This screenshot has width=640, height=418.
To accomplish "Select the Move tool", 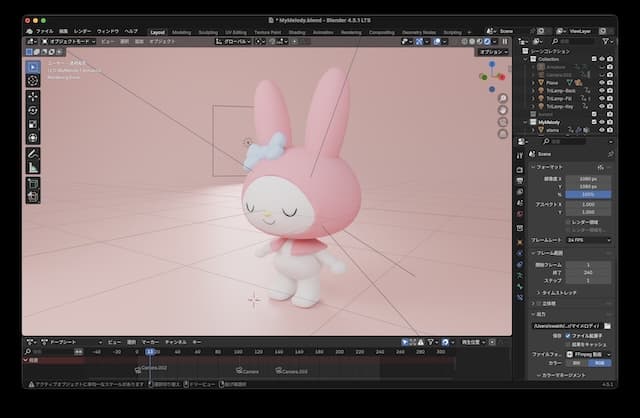I will pyautogui.click(x=33, y=95).
